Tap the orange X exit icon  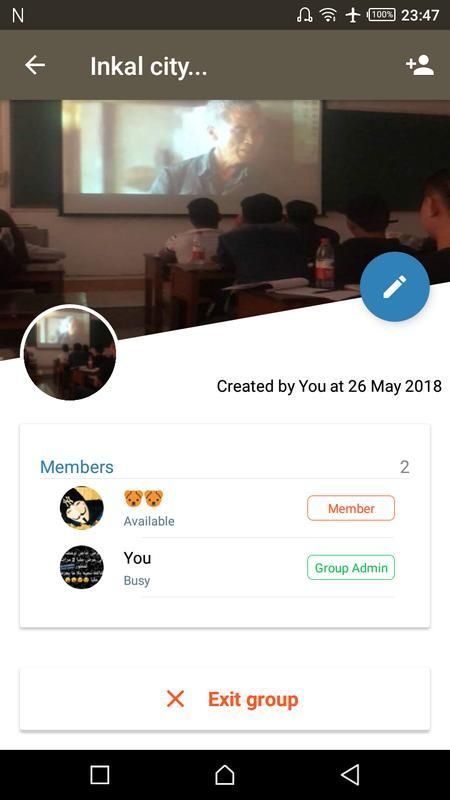coord(176,699)
